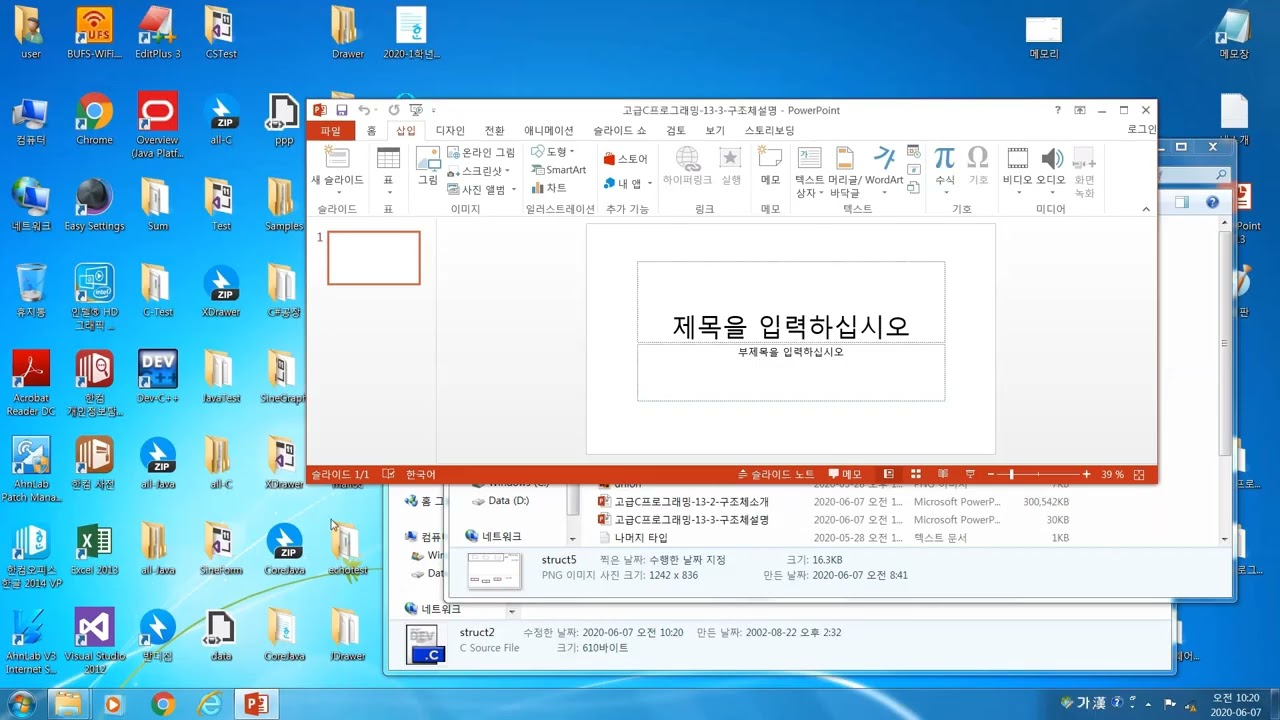The width and height of the screenshot is (1280, 720).
Task: Click the 그림 picture icon in the ribbon
Action: [428, 159]
